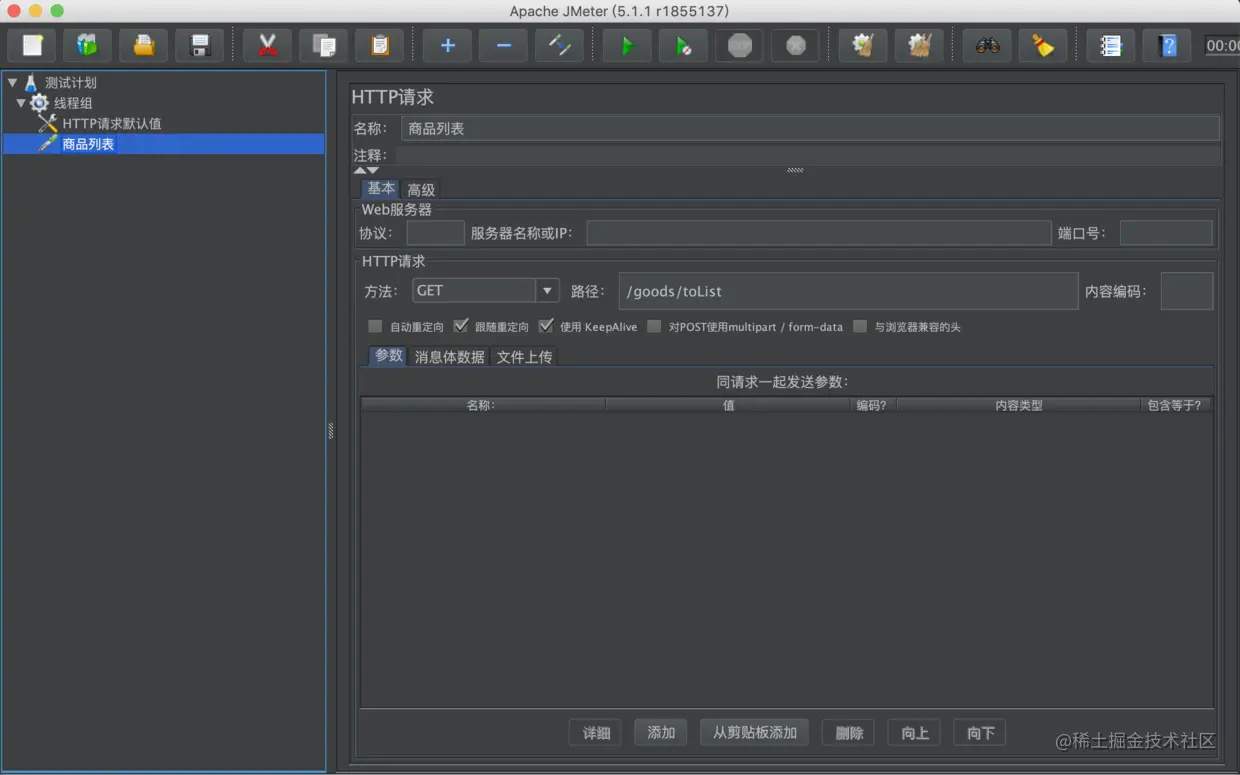The height and width of the screenshot is (775, 1240).
Task: Click the dropper icon of 商品列表
Action: tap(48, 144)
